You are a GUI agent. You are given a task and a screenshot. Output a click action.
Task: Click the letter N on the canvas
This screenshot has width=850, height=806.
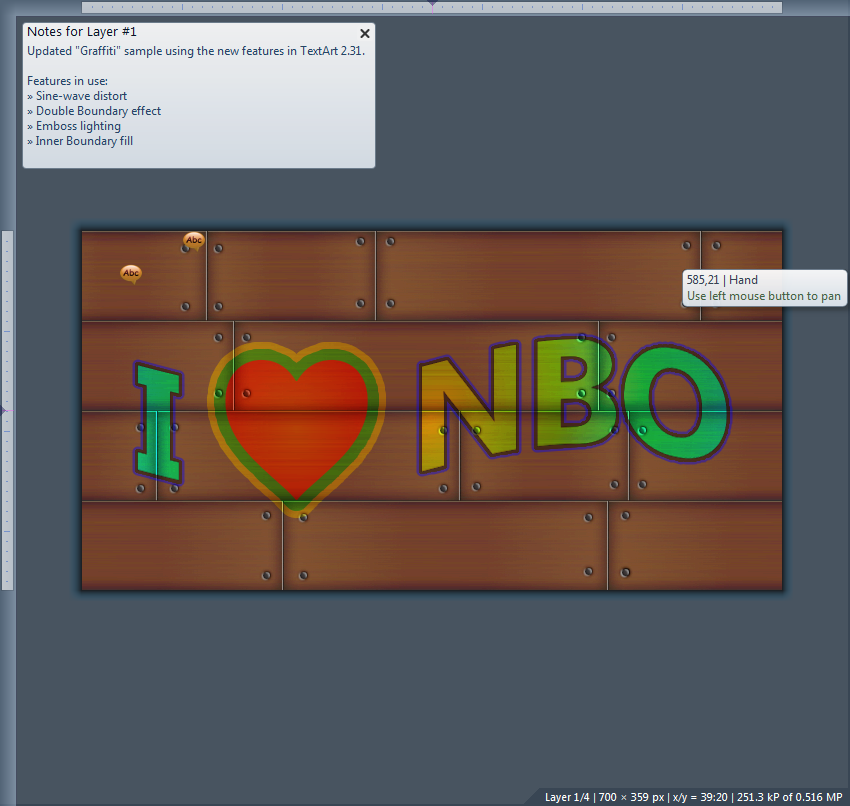coord(468,408)
